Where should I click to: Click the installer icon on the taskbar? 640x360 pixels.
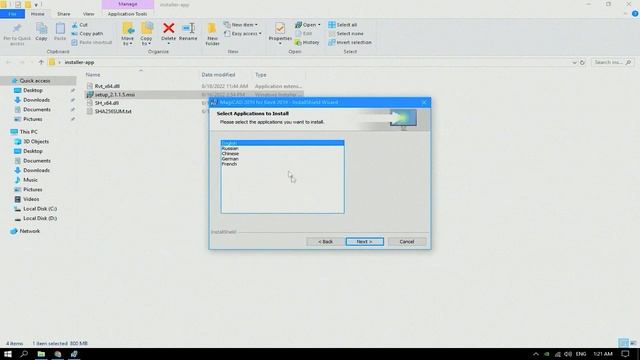(x=74, y=354)
